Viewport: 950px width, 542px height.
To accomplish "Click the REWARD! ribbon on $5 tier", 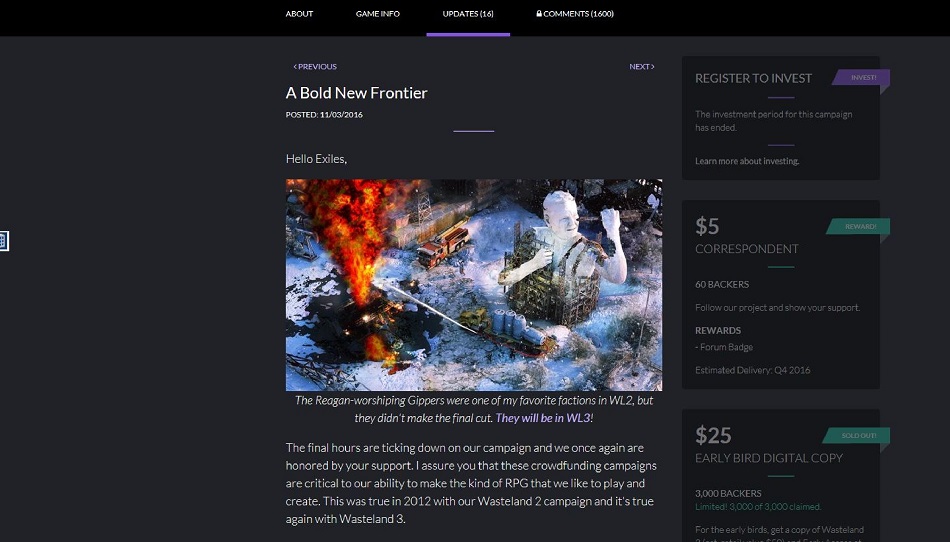I will pos(859,226).
